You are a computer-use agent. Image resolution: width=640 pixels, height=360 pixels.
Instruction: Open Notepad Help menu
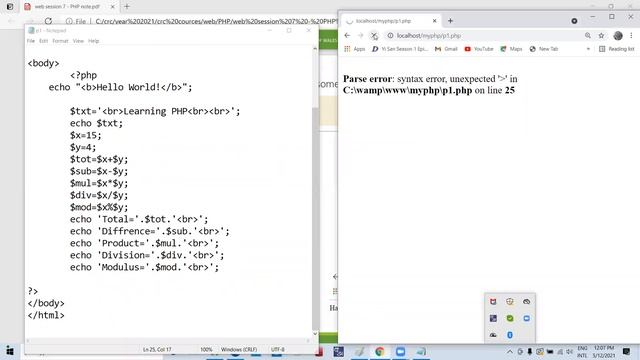(x=93, y=41)
